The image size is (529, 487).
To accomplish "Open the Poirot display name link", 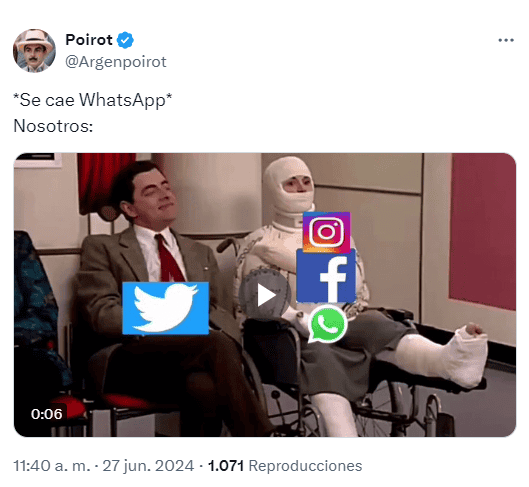I will [89, 40].
